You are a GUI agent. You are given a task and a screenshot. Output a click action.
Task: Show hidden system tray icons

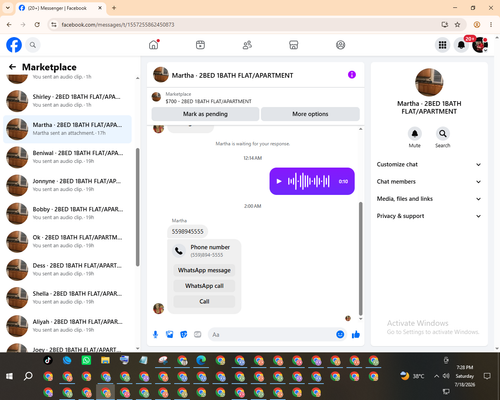point(436,376)
